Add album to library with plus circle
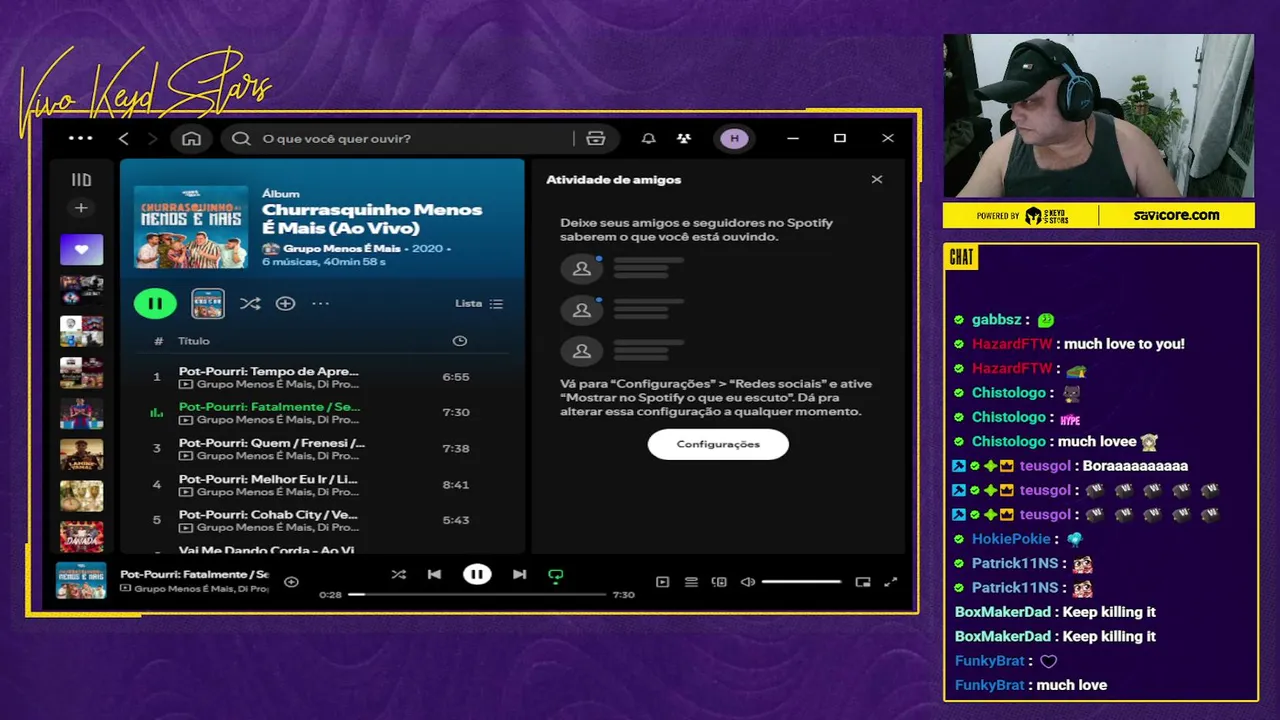Viewport: 1280px width, 720px height. [x=285, y=304]
